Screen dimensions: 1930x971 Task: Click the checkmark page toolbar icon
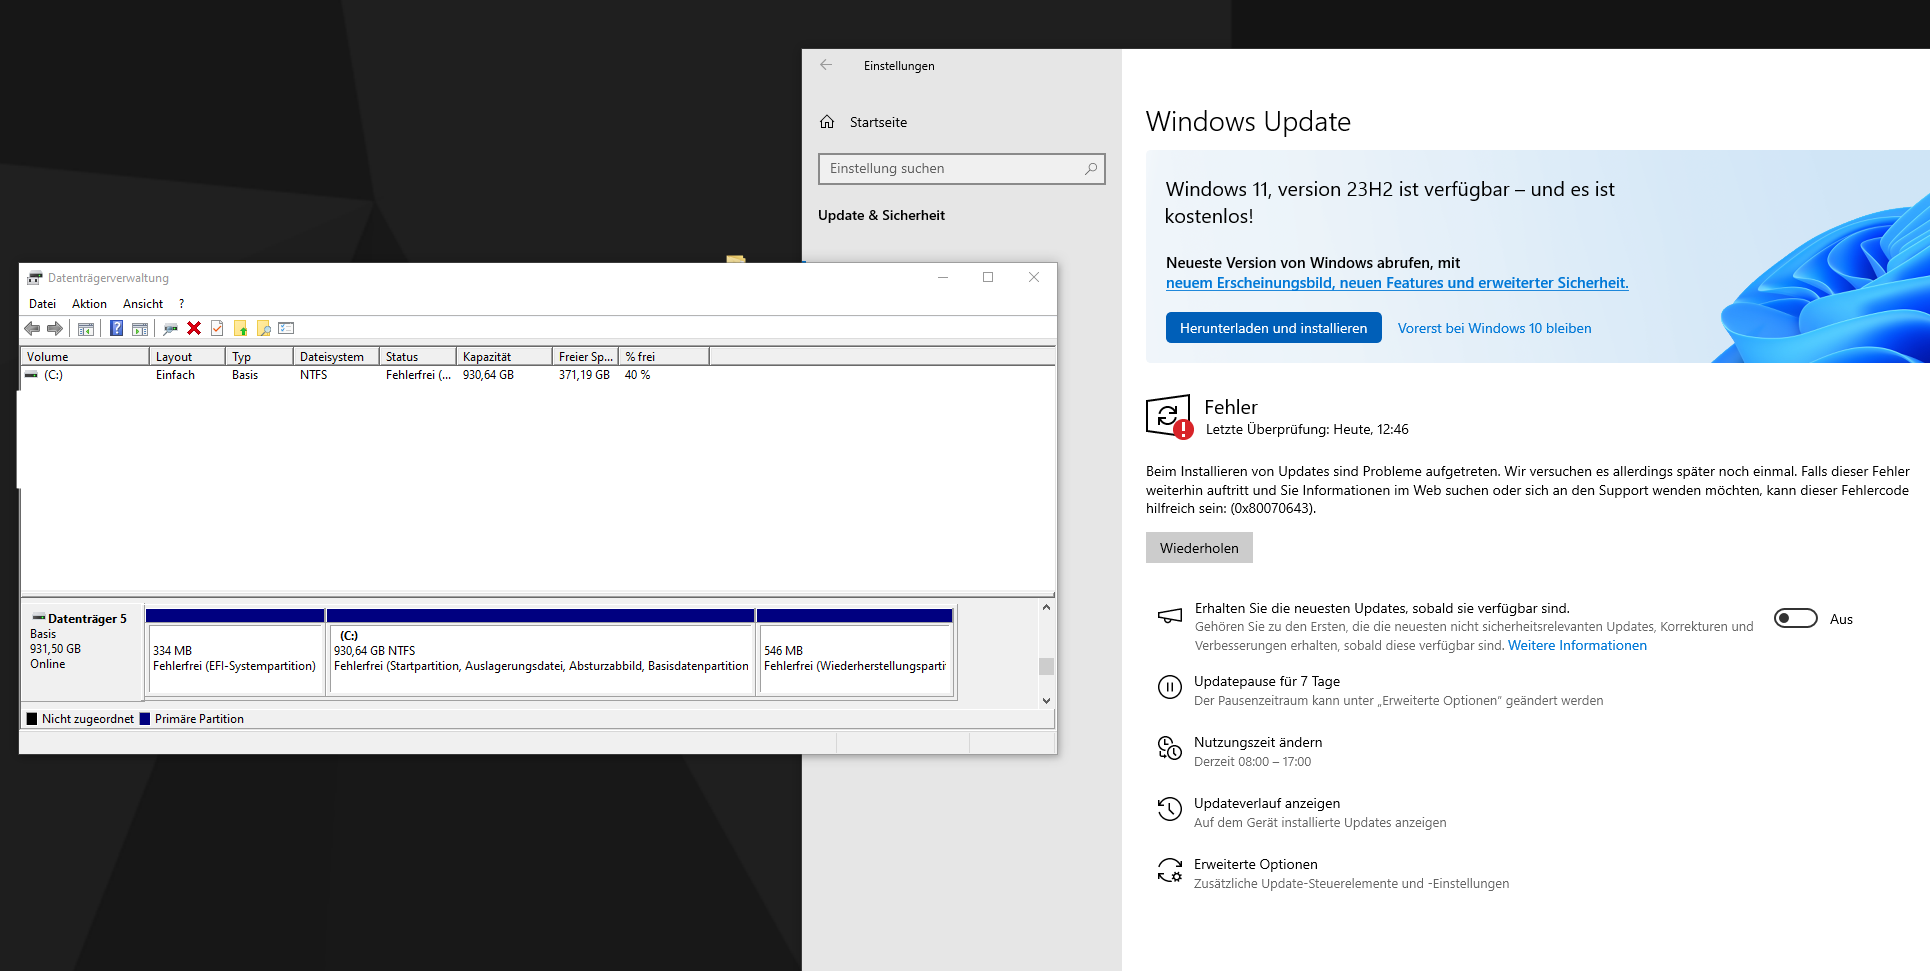point(217,329)
